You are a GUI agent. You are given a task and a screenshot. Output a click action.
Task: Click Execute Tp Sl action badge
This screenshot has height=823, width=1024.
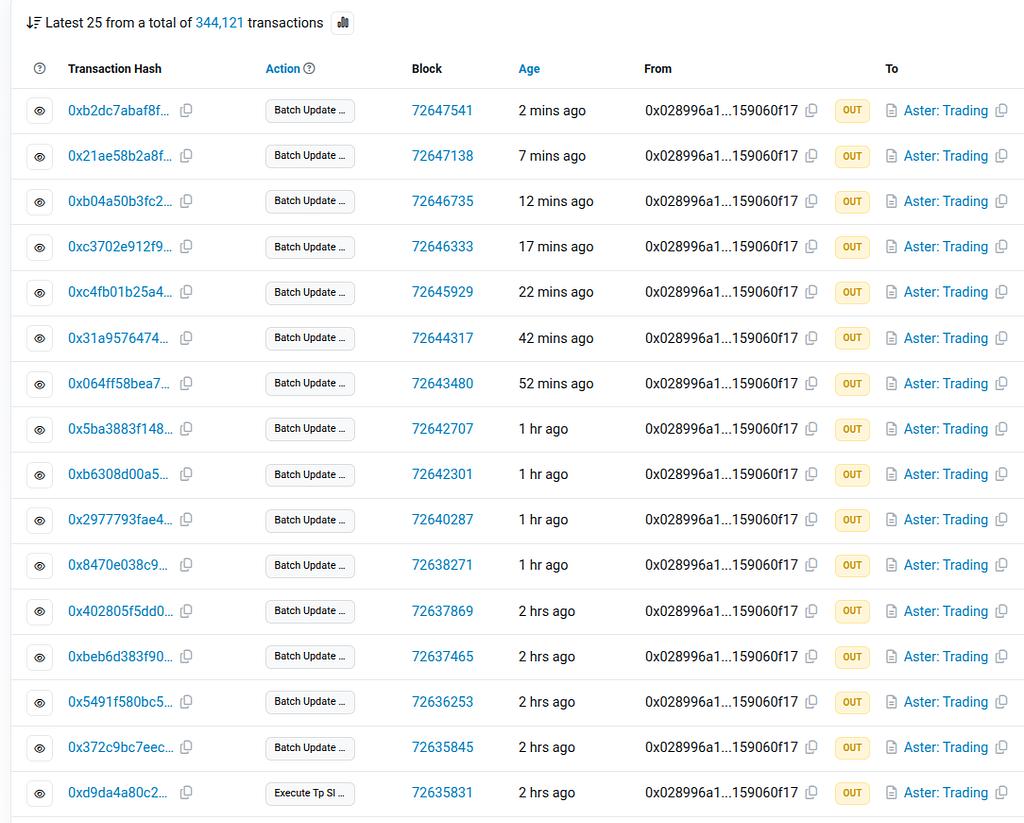coord(309,793)
